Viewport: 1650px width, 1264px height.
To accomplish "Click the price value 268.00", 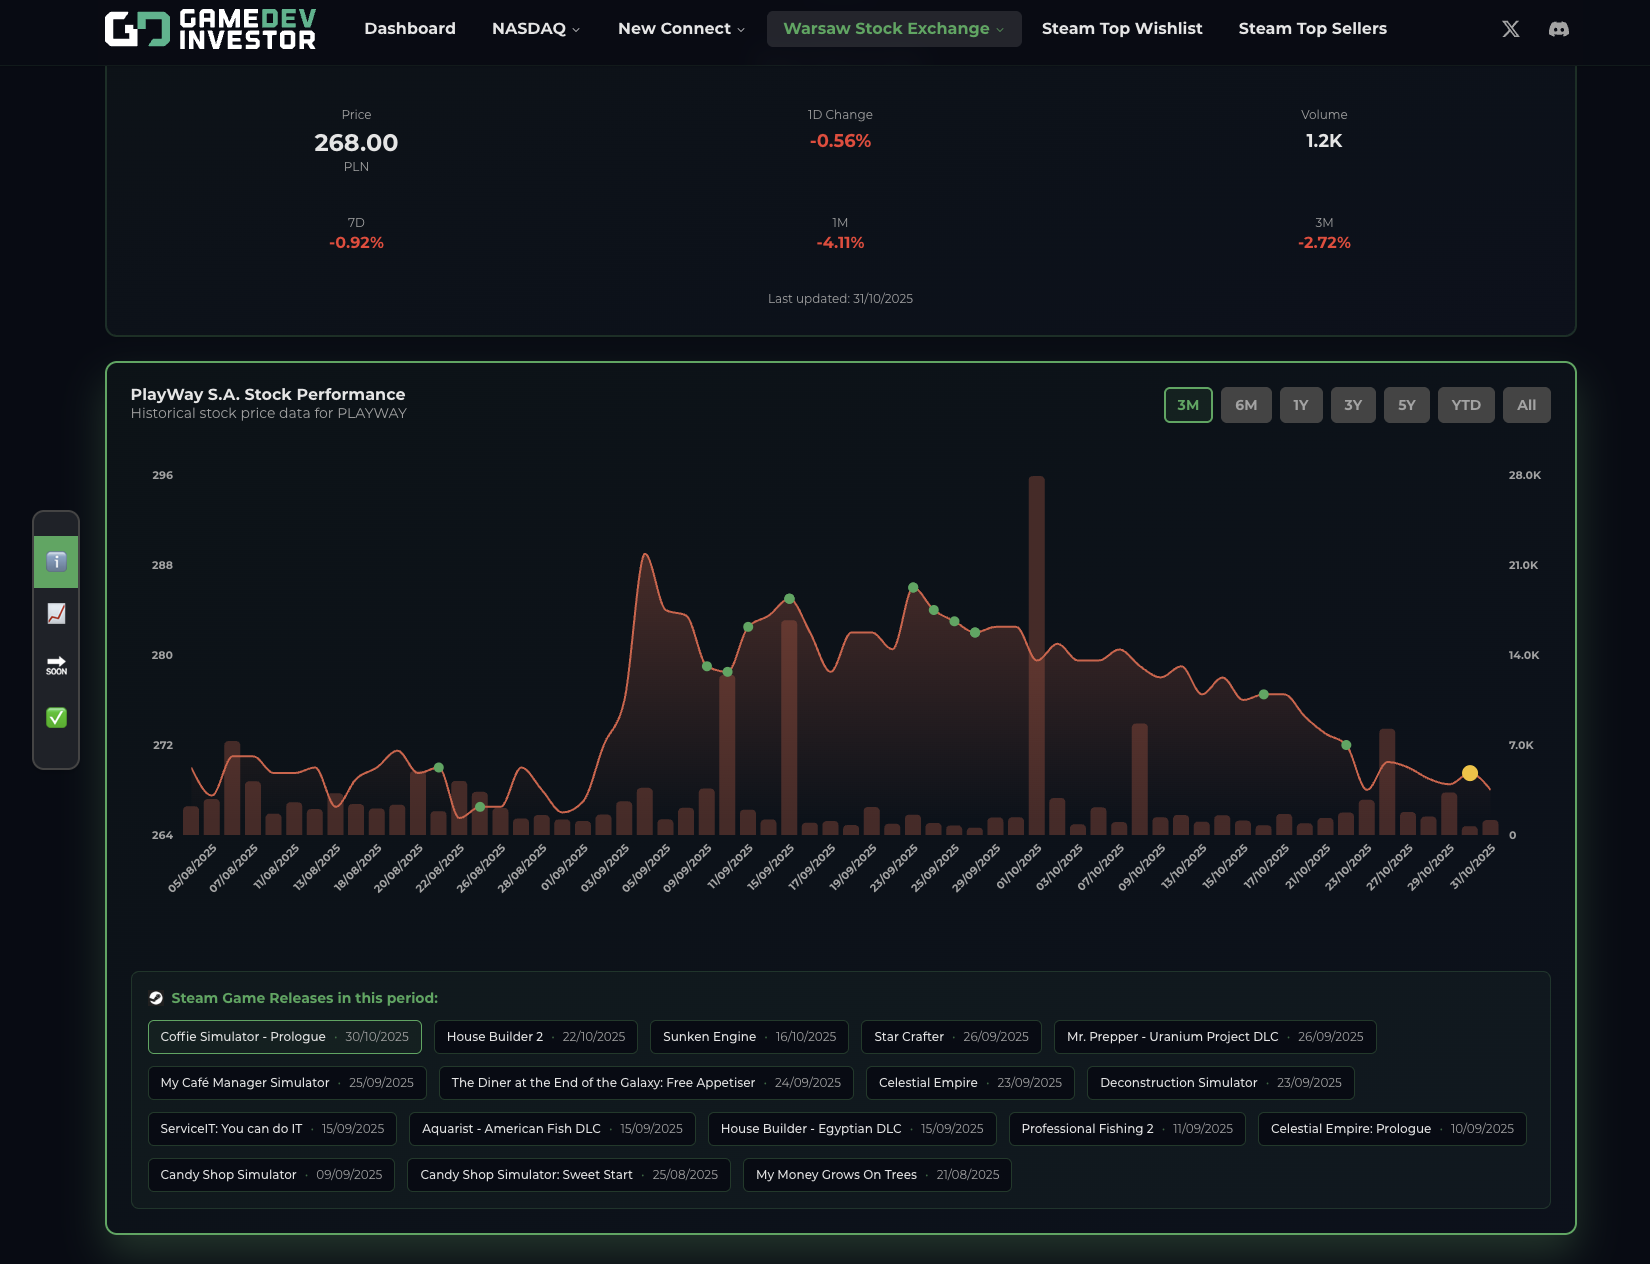I will pyautogui.click(x=356, y=143).
